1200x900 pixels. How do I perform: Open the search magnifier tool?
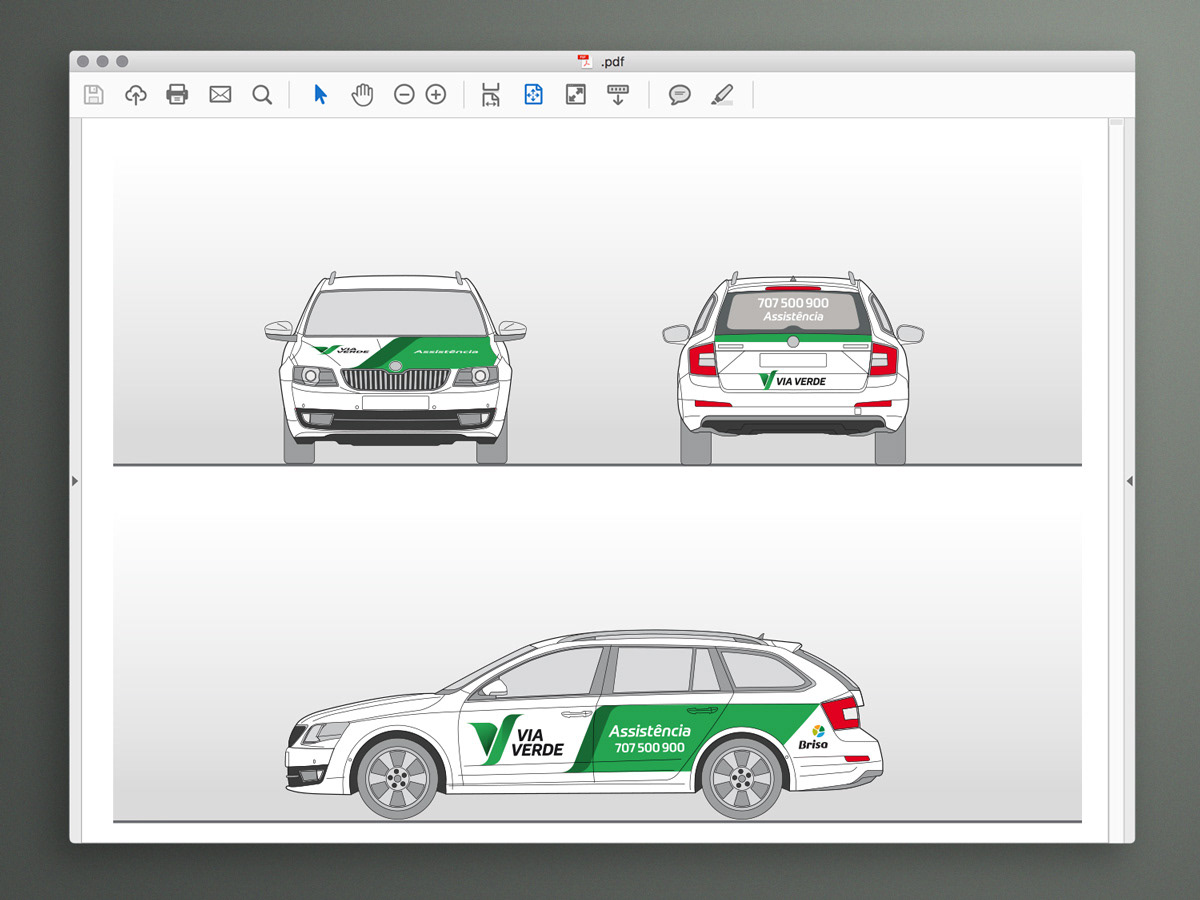click(262, 95)
